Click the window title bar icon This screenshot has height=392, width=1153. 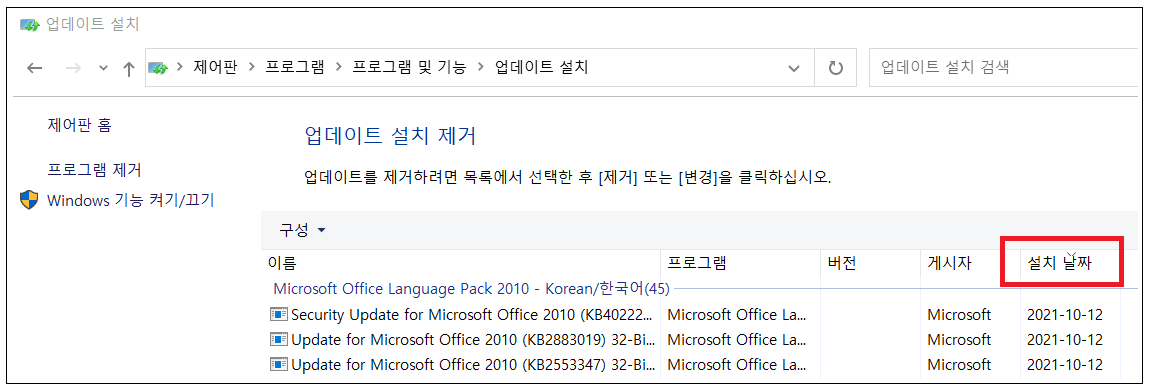[x=30, y=24]
